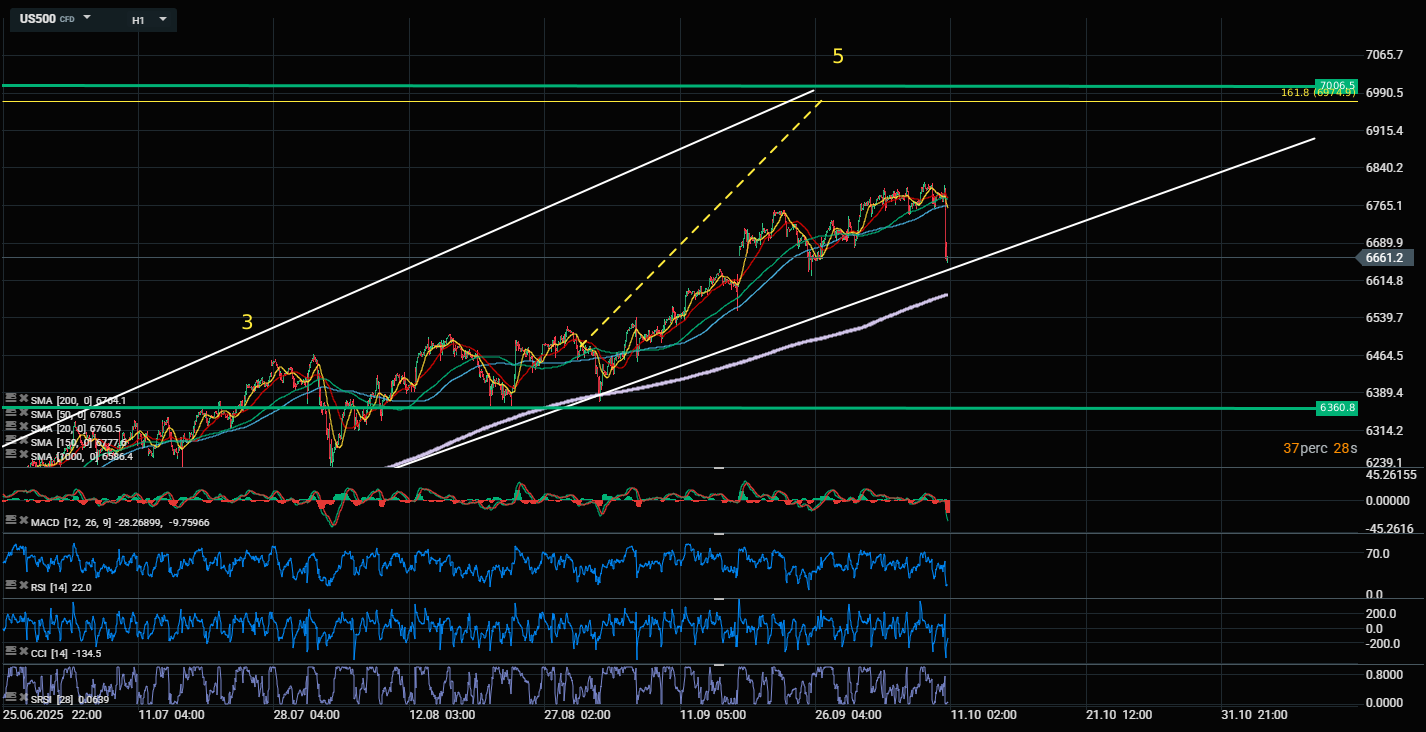The height and width of the screenshot is (732, 1426).
Task: Grab resize handle above the MACD panel
Action: pyautogui.click(x=718, y=468)
